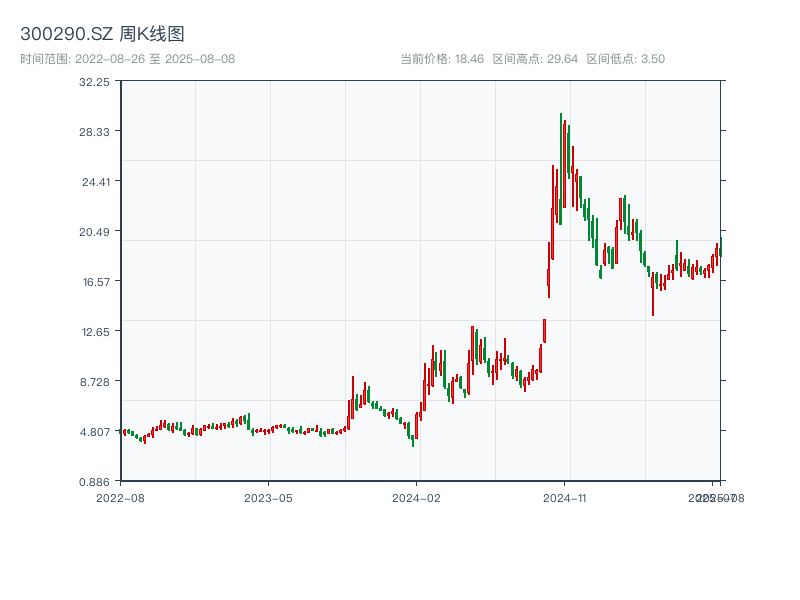Viewport: 800px width, 600px height.
Task: Click x-axis label 2024-11
Action: [564, 498]
